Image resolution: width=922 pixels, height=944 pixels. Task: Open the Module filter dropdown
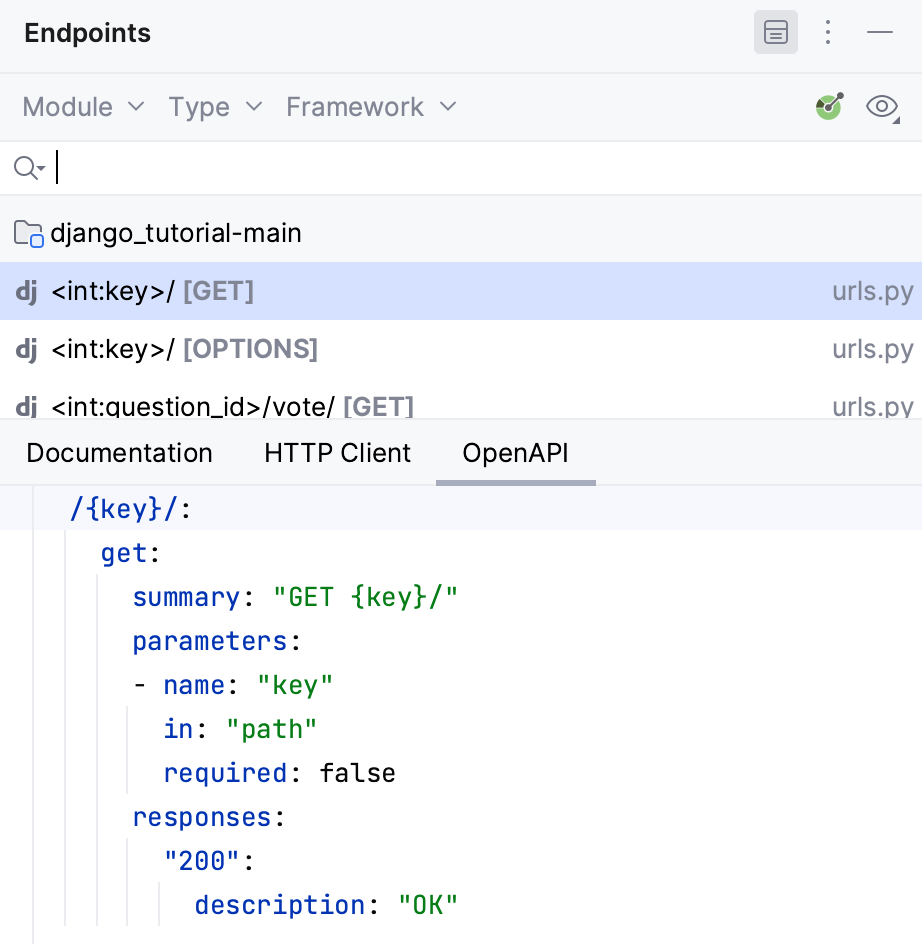pyautogui.click(x=83, y=107)
